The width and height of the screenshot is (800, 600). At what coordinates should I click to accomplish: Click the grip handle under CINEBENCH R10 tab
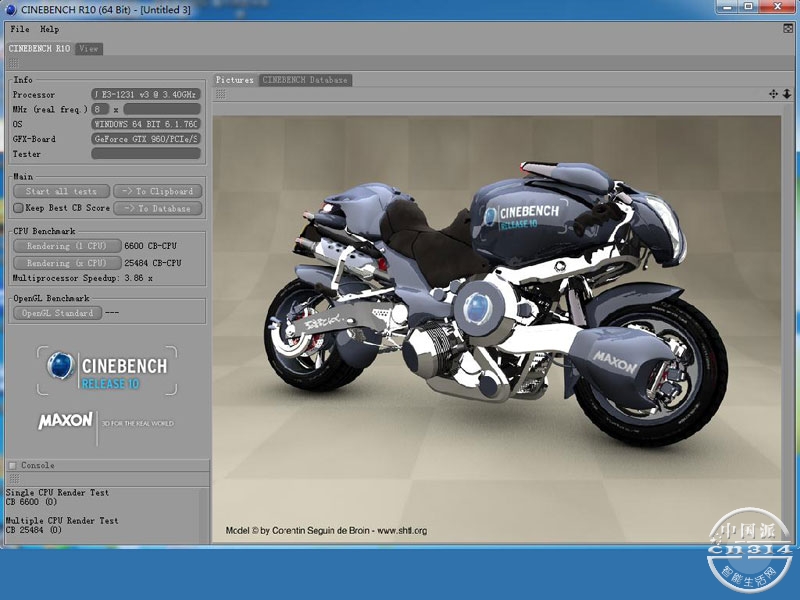click(x=14, y=63)
